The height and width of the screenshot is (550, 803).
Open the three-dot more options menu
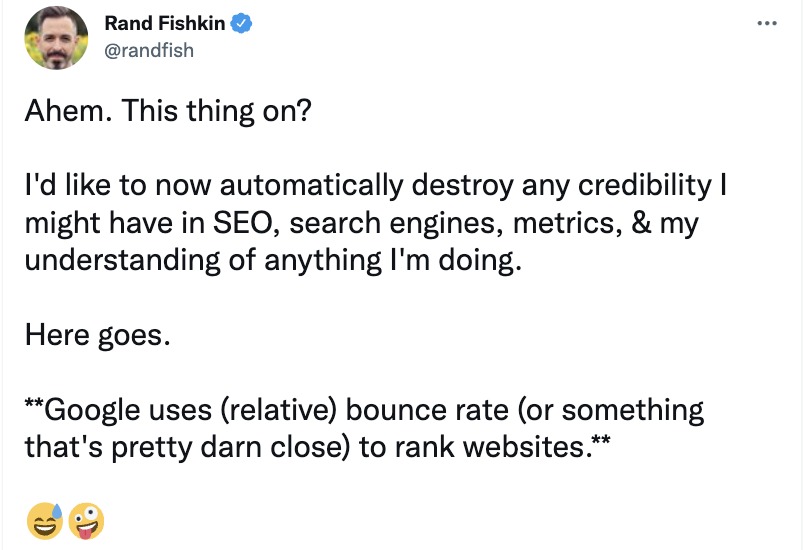(766, 23)
